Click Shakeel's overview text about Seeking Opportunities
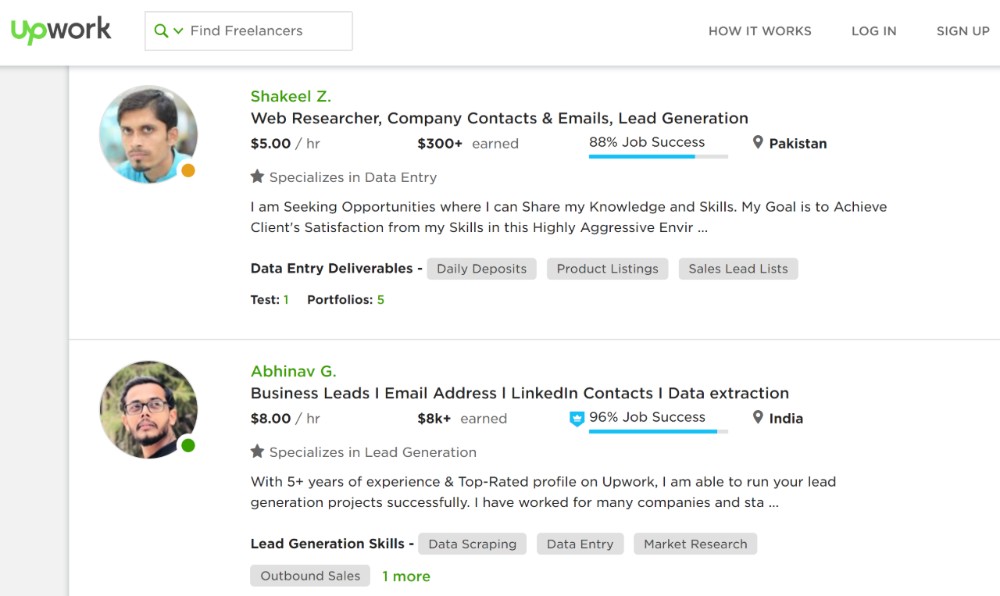The height and width of the screenshot is (596, 1000). tap(568, 217)
